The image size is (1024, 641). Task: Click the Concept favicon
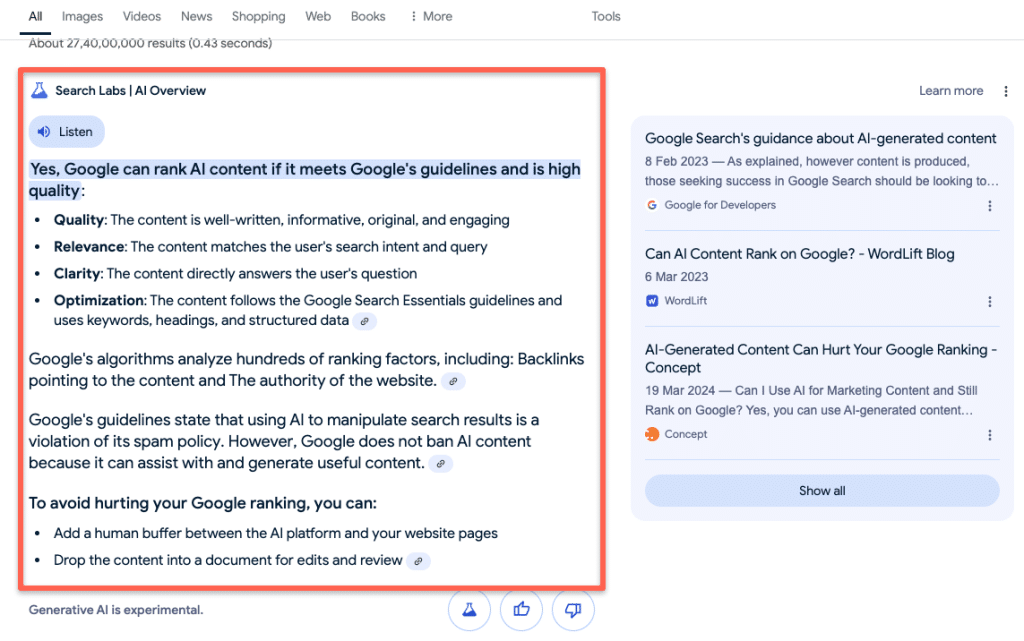tap(650, 434)
